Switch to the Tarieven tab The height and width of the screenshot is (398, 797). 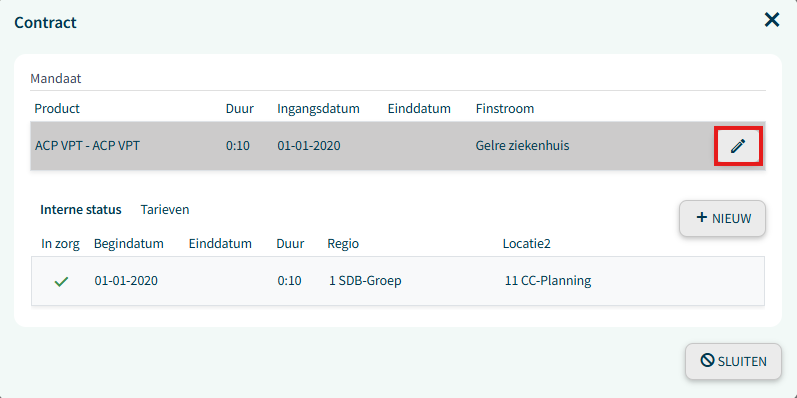pos(165,209)
